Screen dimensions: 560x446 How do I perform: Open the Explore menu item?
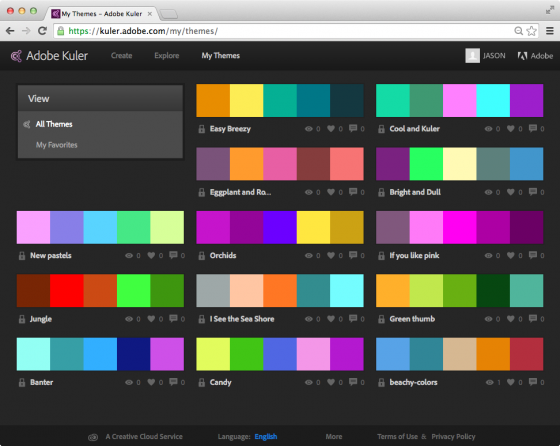click(x=167, y=56)
